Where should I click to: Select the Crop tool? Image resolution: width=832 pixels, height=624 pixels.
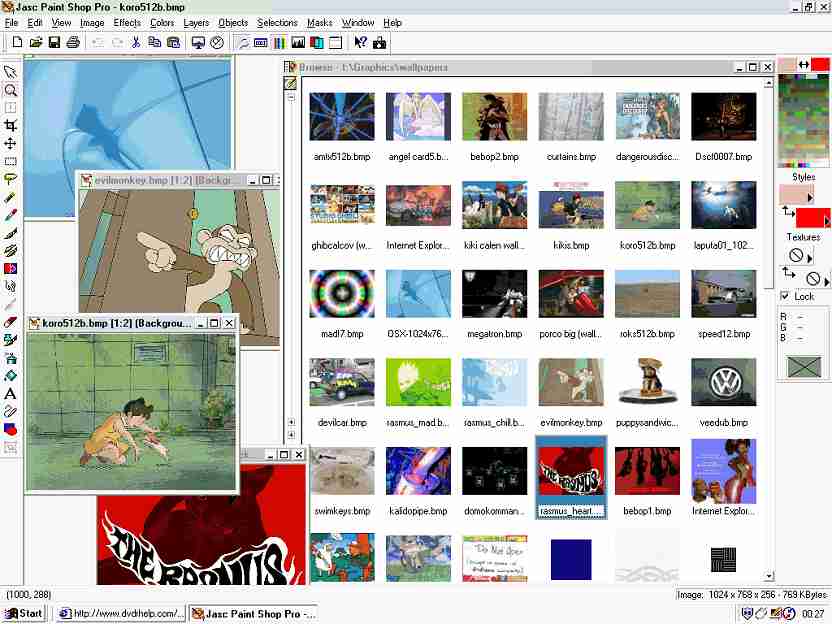point(10,125)
